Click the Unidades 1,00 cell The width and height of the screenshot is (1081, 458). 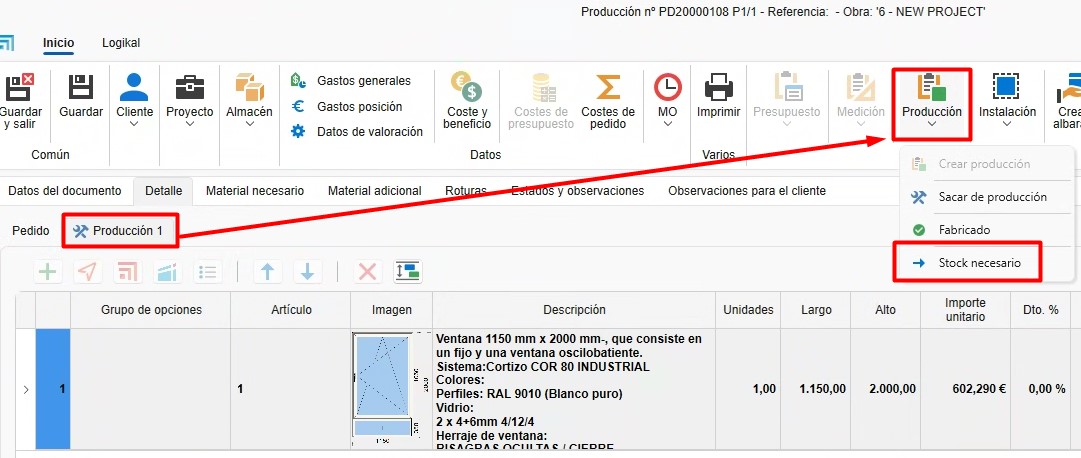pyautogui.click(x=749, y=389)
